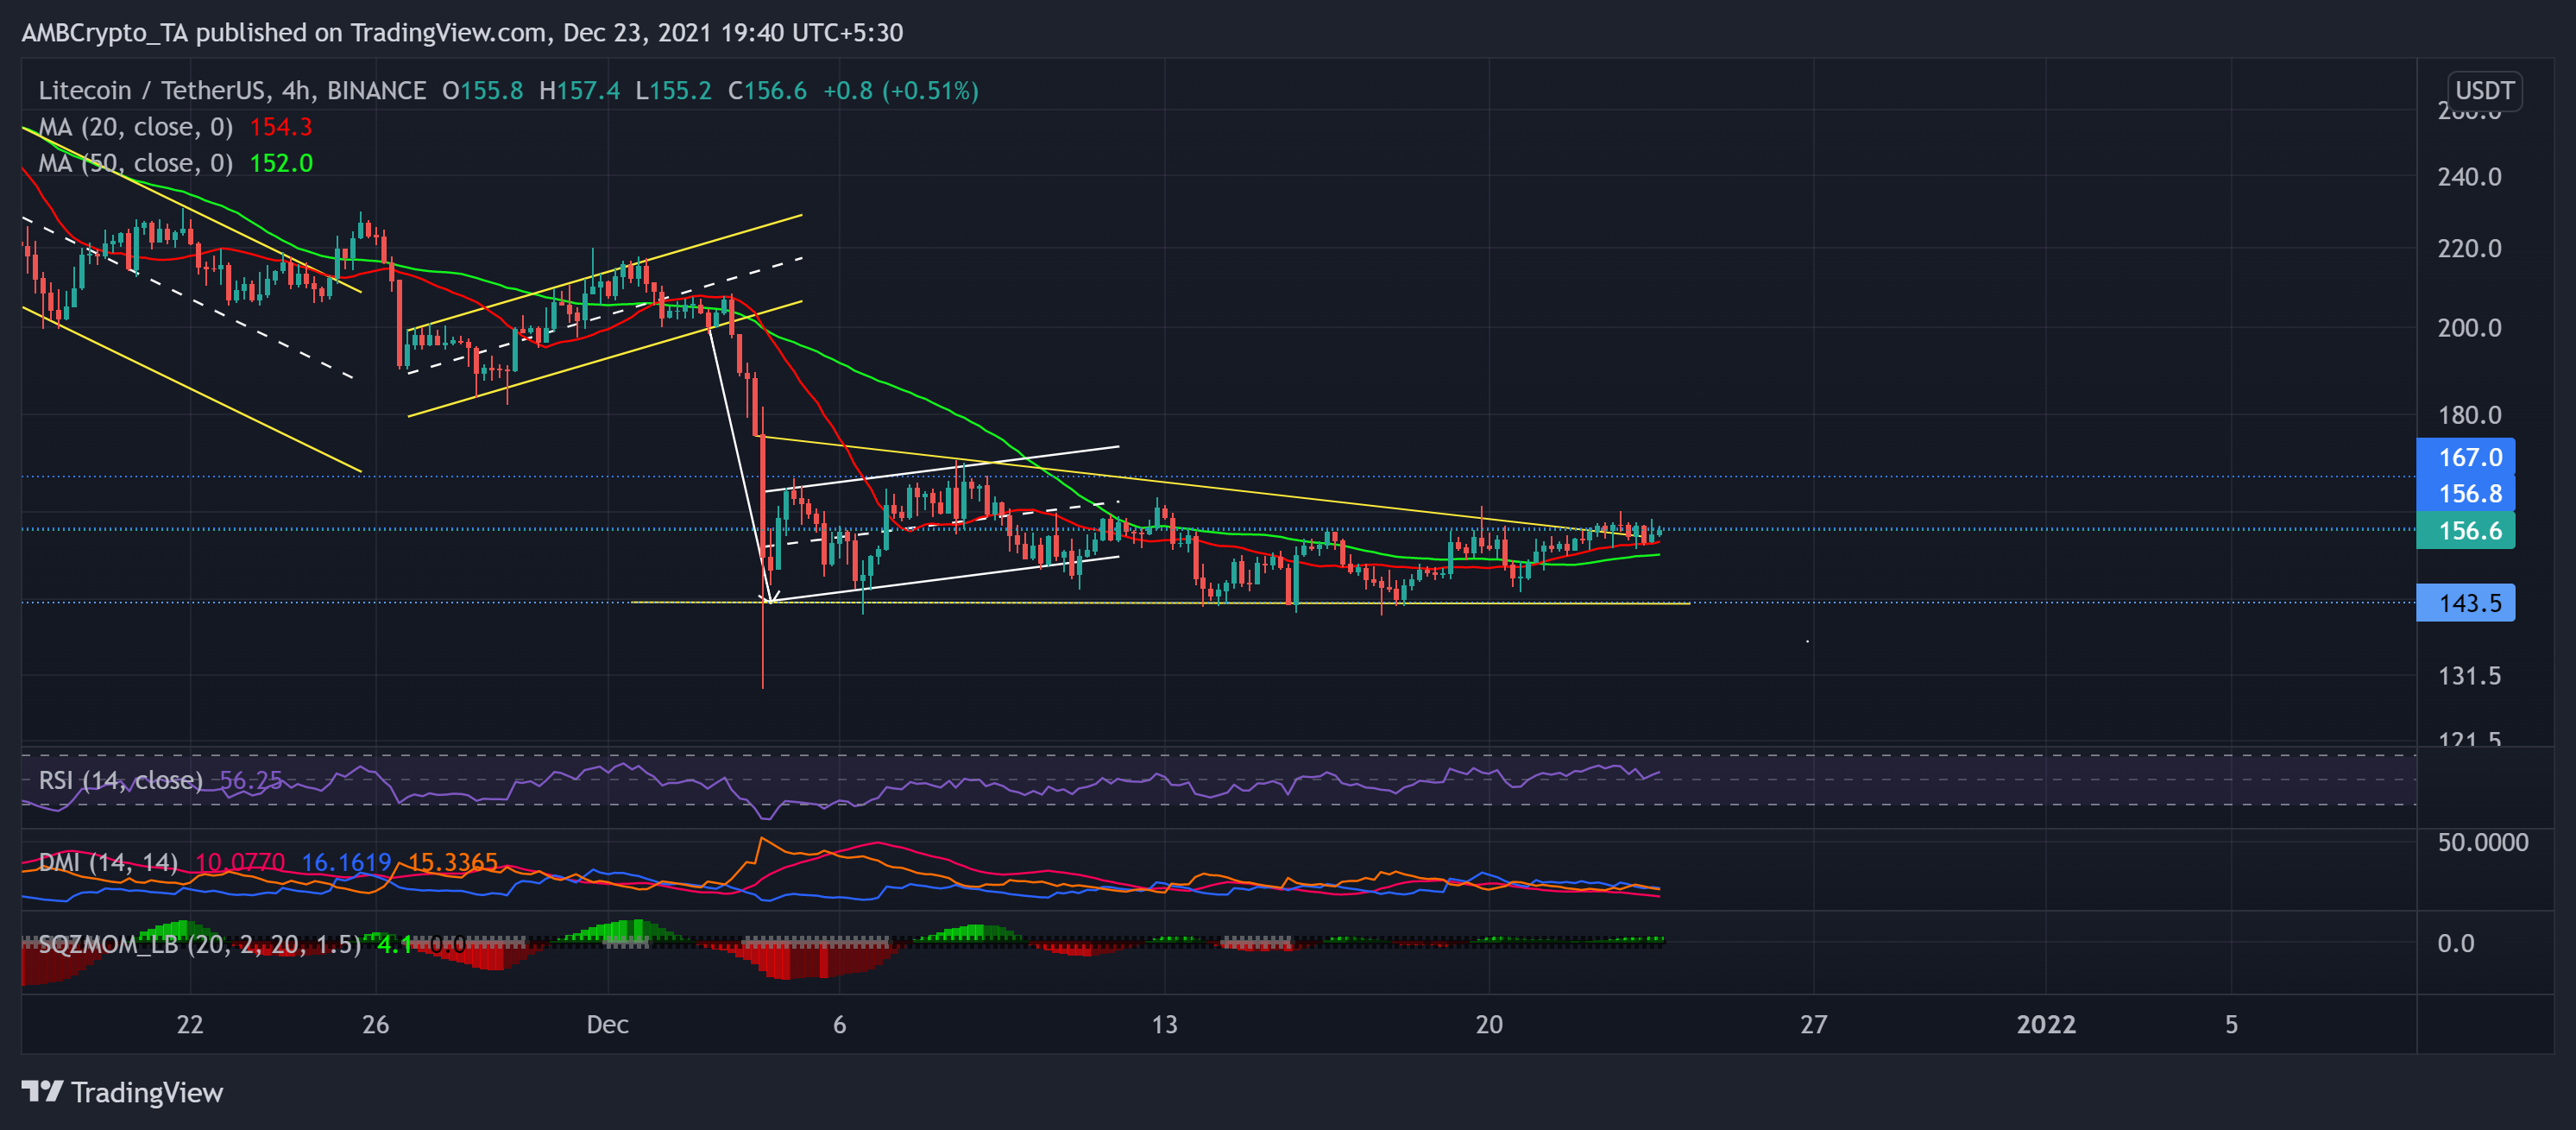Select the RSI (14, close) indicator label
Image resolution: width=2576 pixels, height=1130 pixels.
click(x=120, y=780)
